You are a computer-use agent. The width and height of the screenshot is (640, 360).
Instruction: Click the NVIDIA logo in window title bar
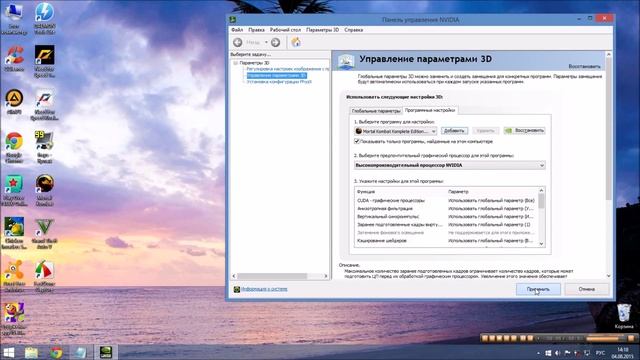tap(233, 19)
